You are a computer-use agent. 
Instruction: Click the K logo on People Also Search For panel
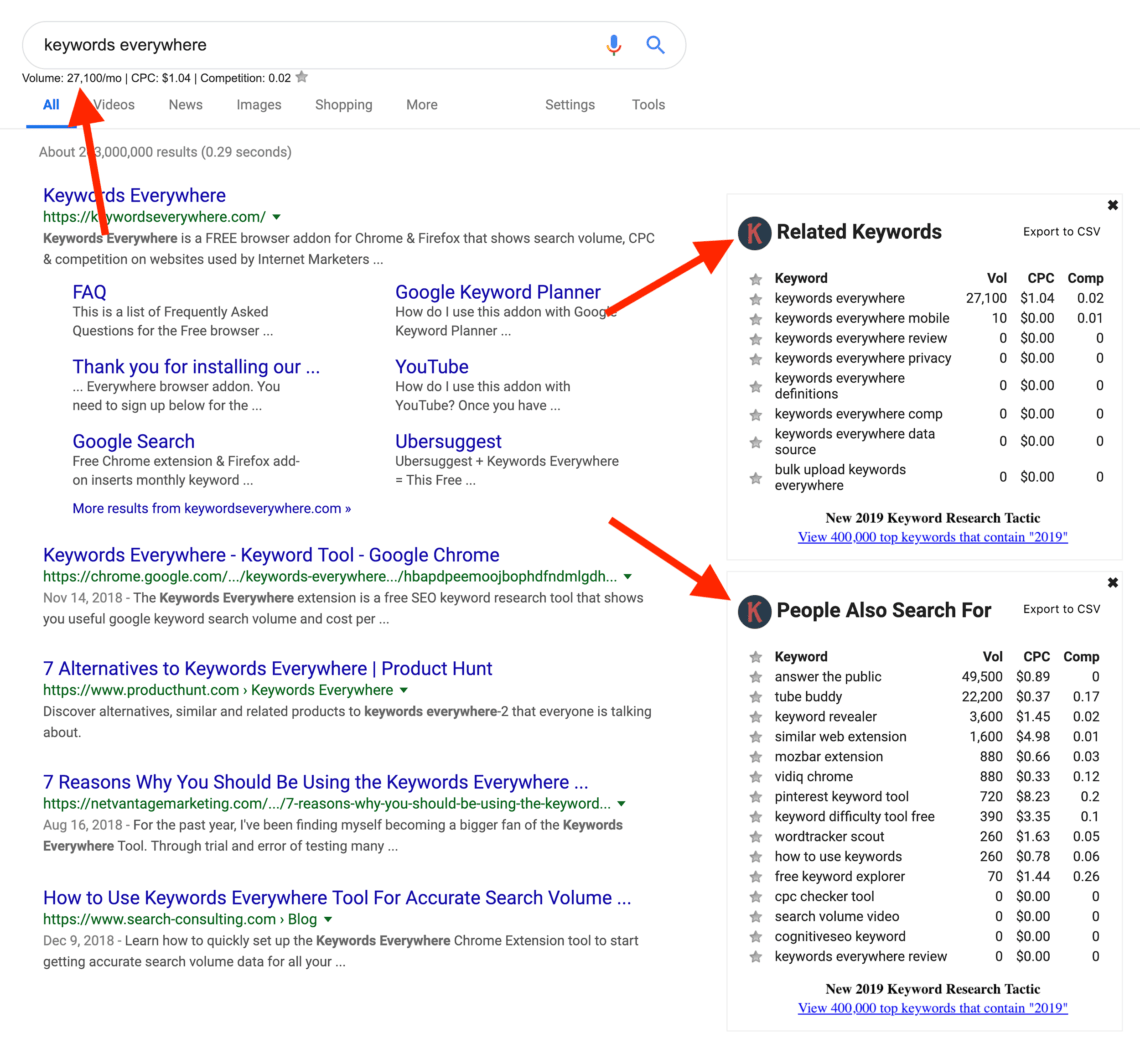[755, 611]
